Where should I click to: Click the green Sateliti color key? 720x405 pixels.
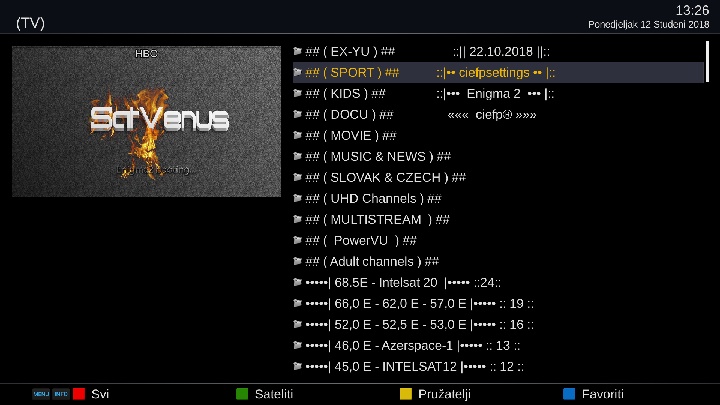click(242, 394)
